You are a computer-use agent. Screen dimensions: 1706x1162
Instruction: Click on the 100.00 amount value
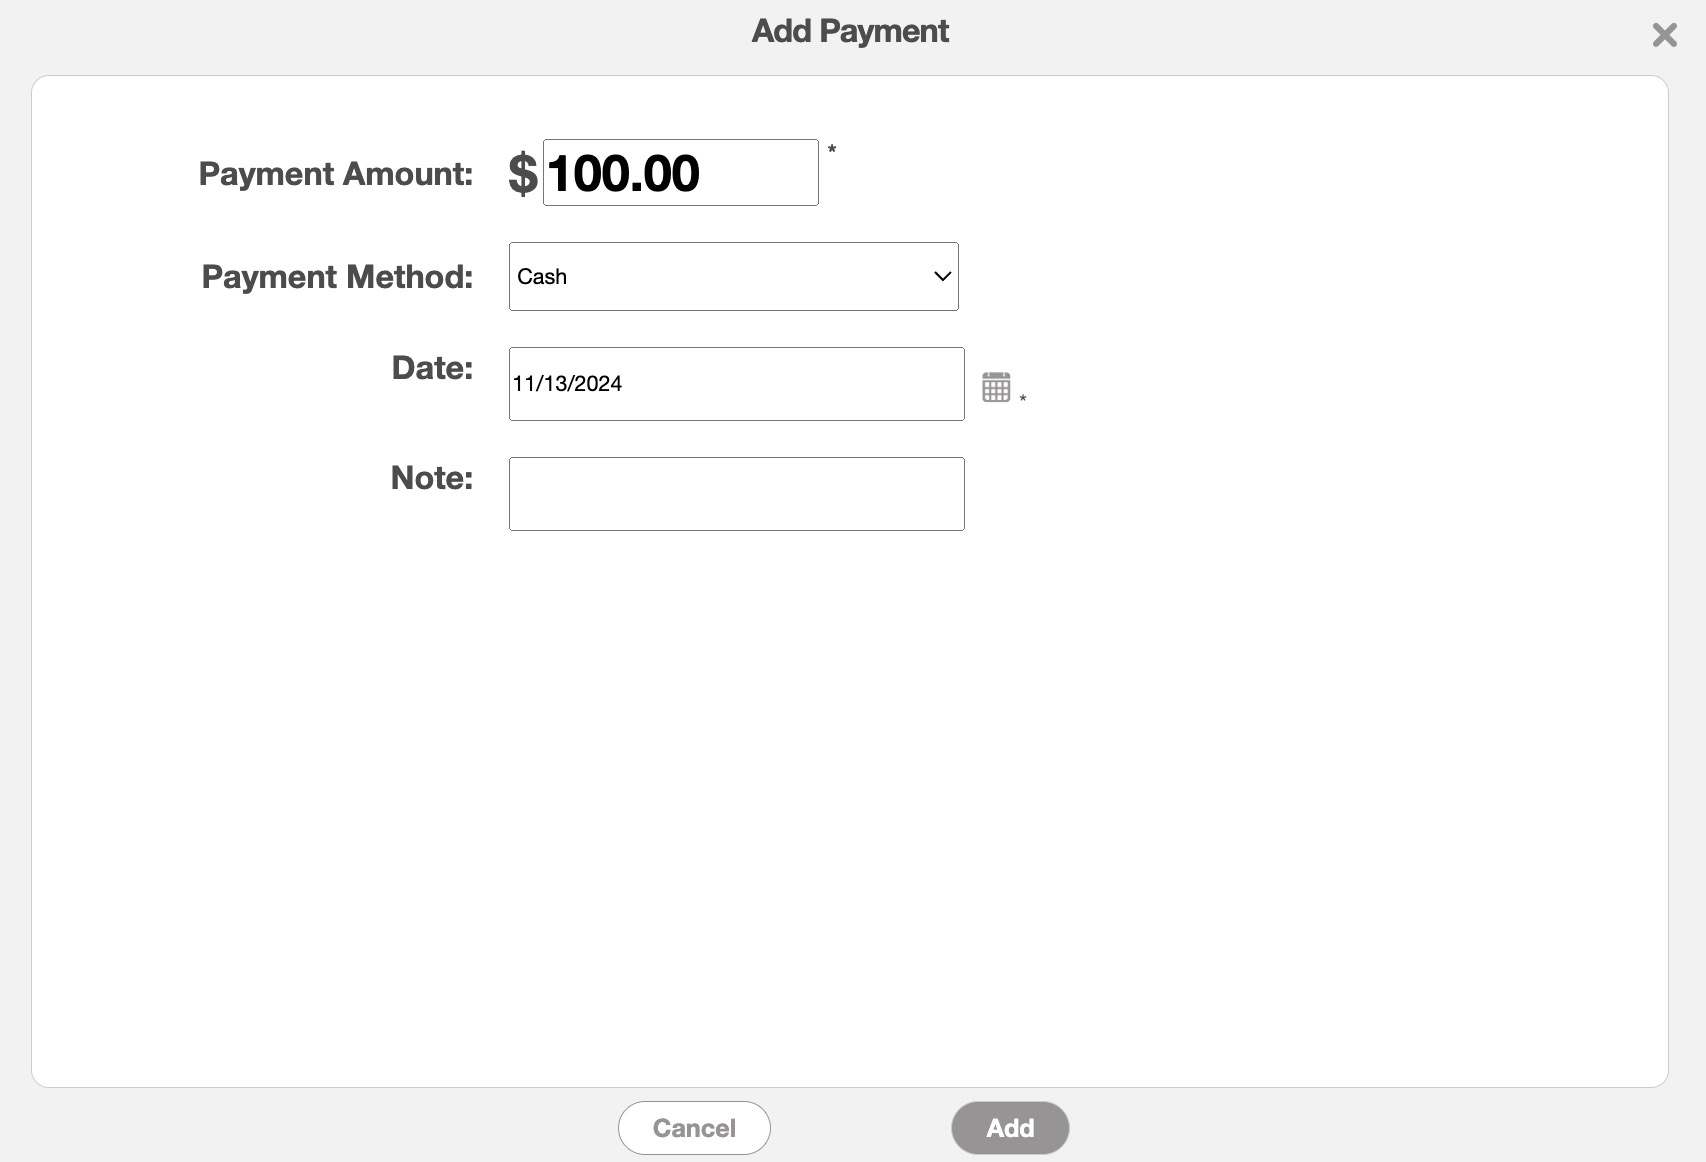pyautogui.click(x=623, y=174)
